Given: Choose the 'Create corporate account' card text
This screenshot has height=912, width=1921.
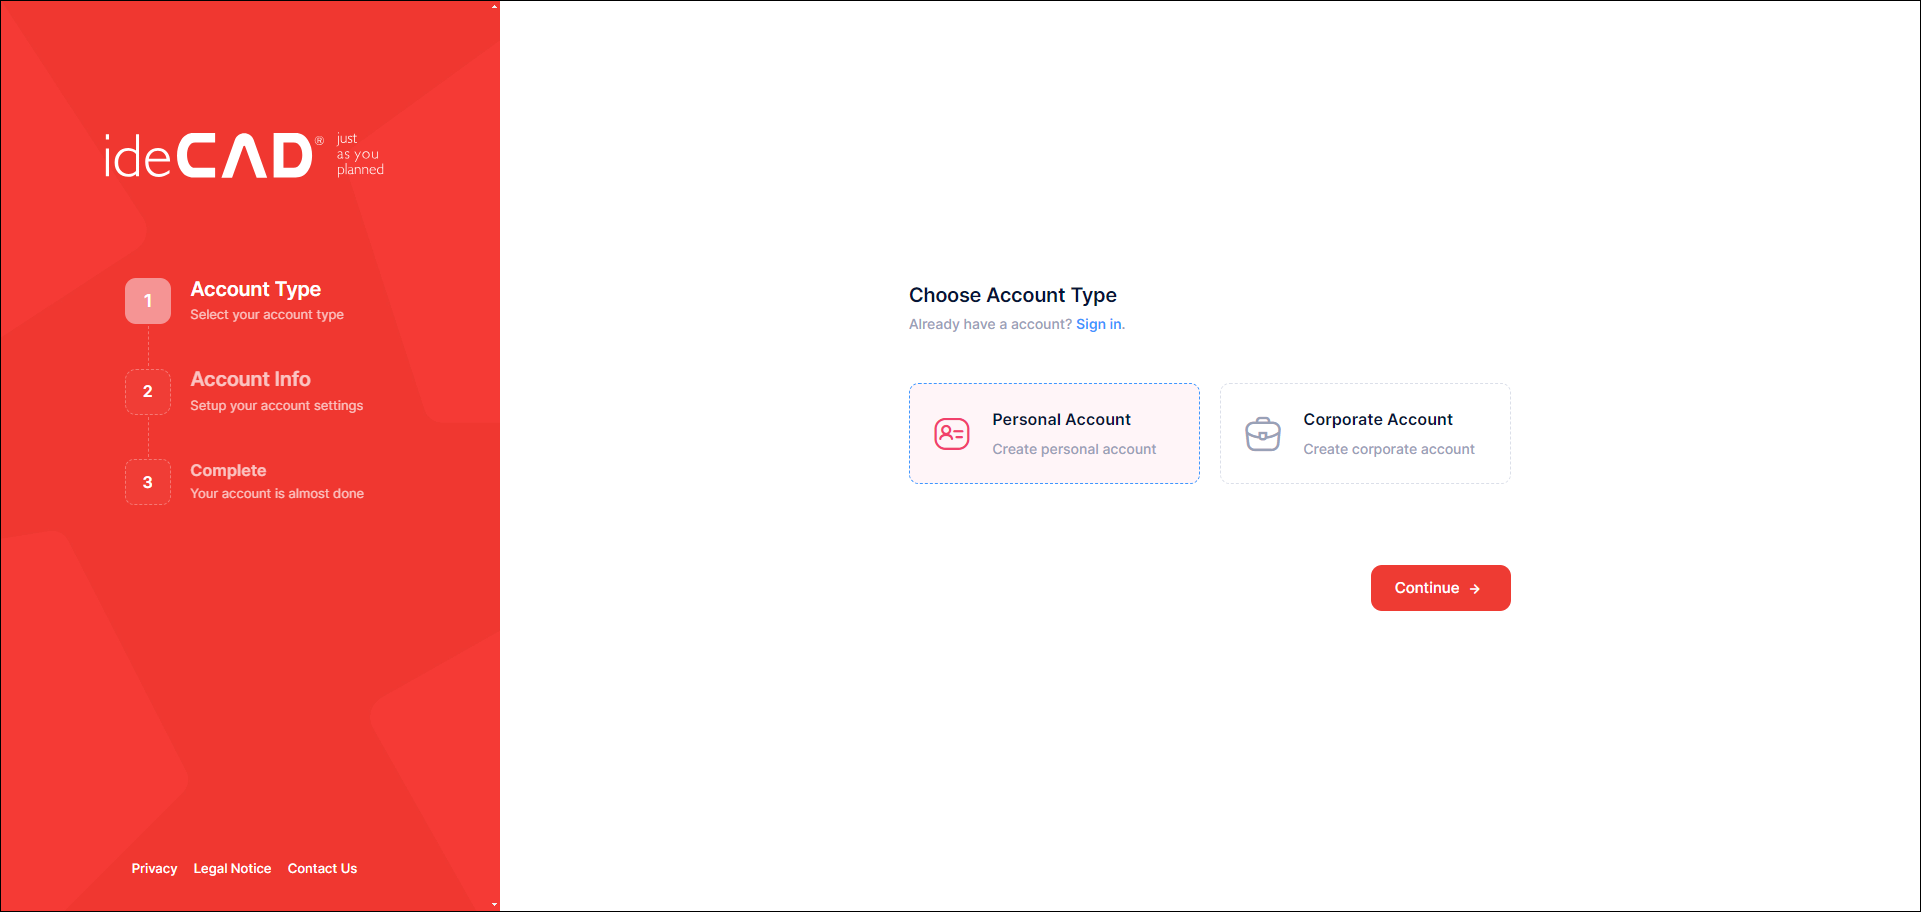Looking at the screenshot, I should (x=1388, y=450).
